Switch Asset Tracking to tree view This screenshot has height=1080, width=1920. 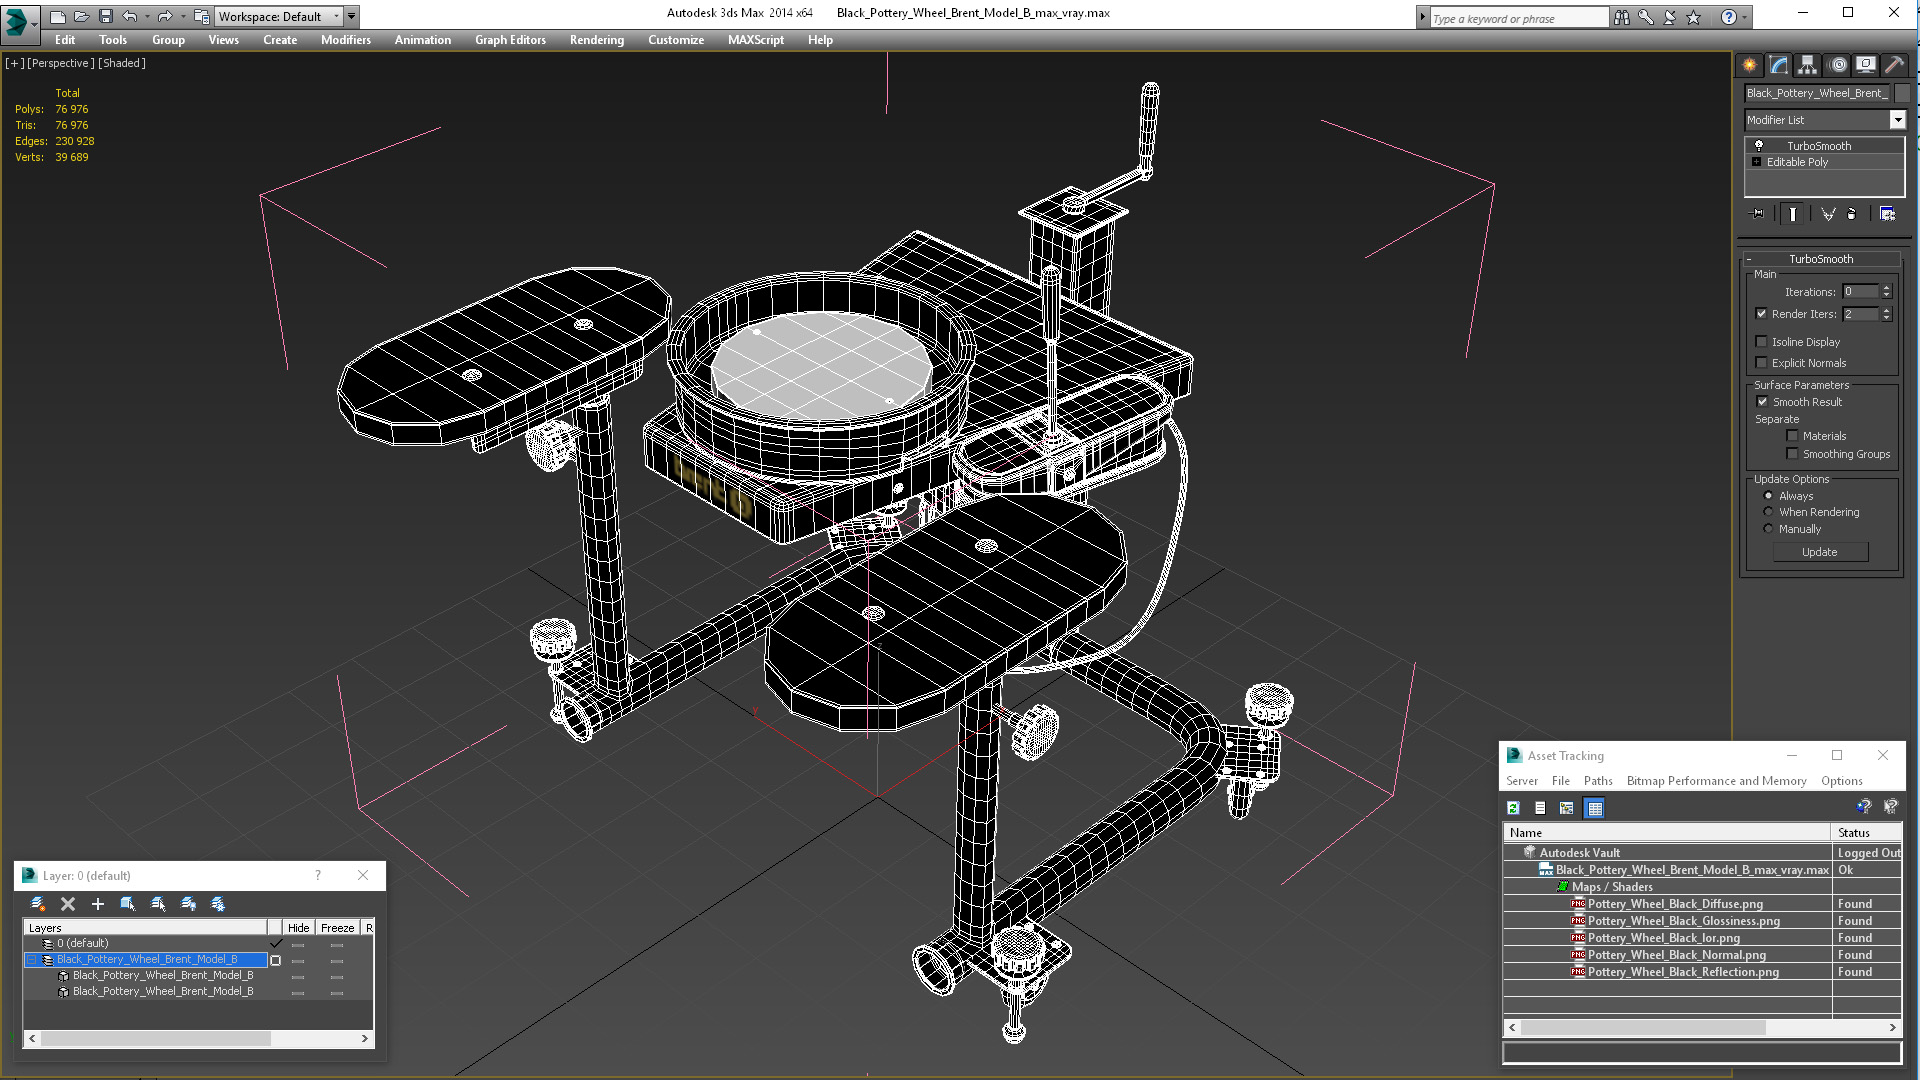click(x=1567, y=808)
